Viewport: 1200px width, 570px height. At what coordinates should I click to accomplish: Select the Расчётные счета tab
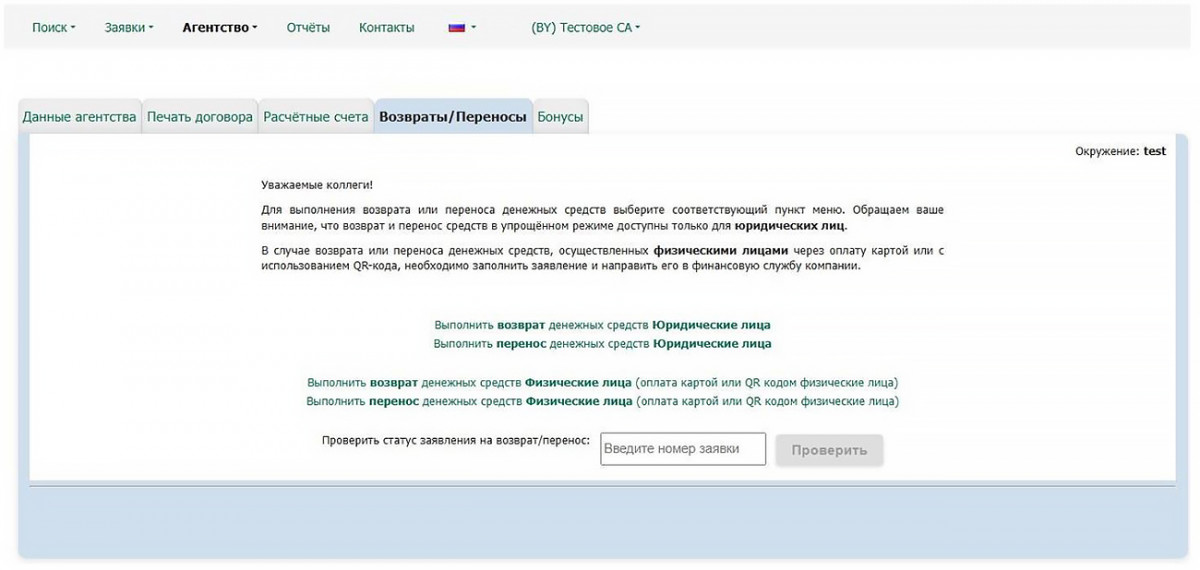(316, 117)
